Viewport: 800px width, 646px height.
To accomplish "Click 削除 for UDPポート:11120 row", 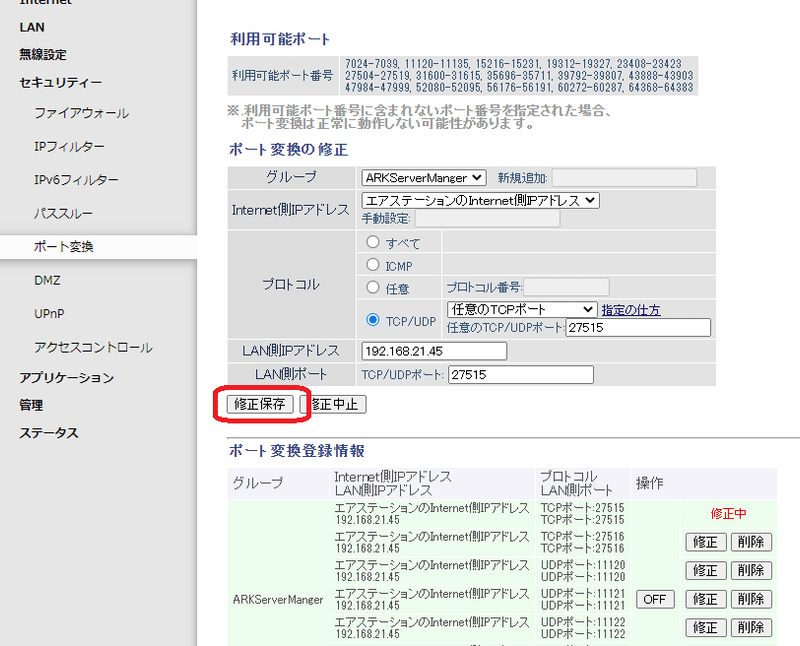I will click(x=751, y=570).
